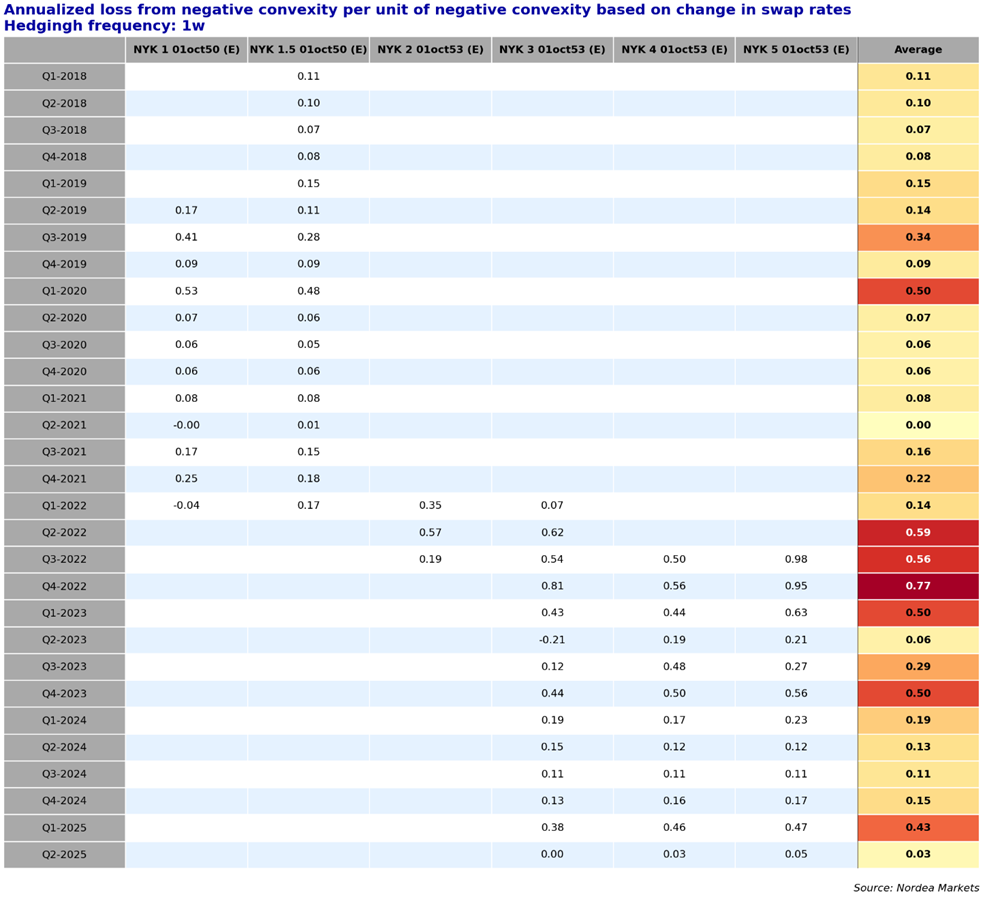Click the "Q3-2020" row label

[65, 345]
